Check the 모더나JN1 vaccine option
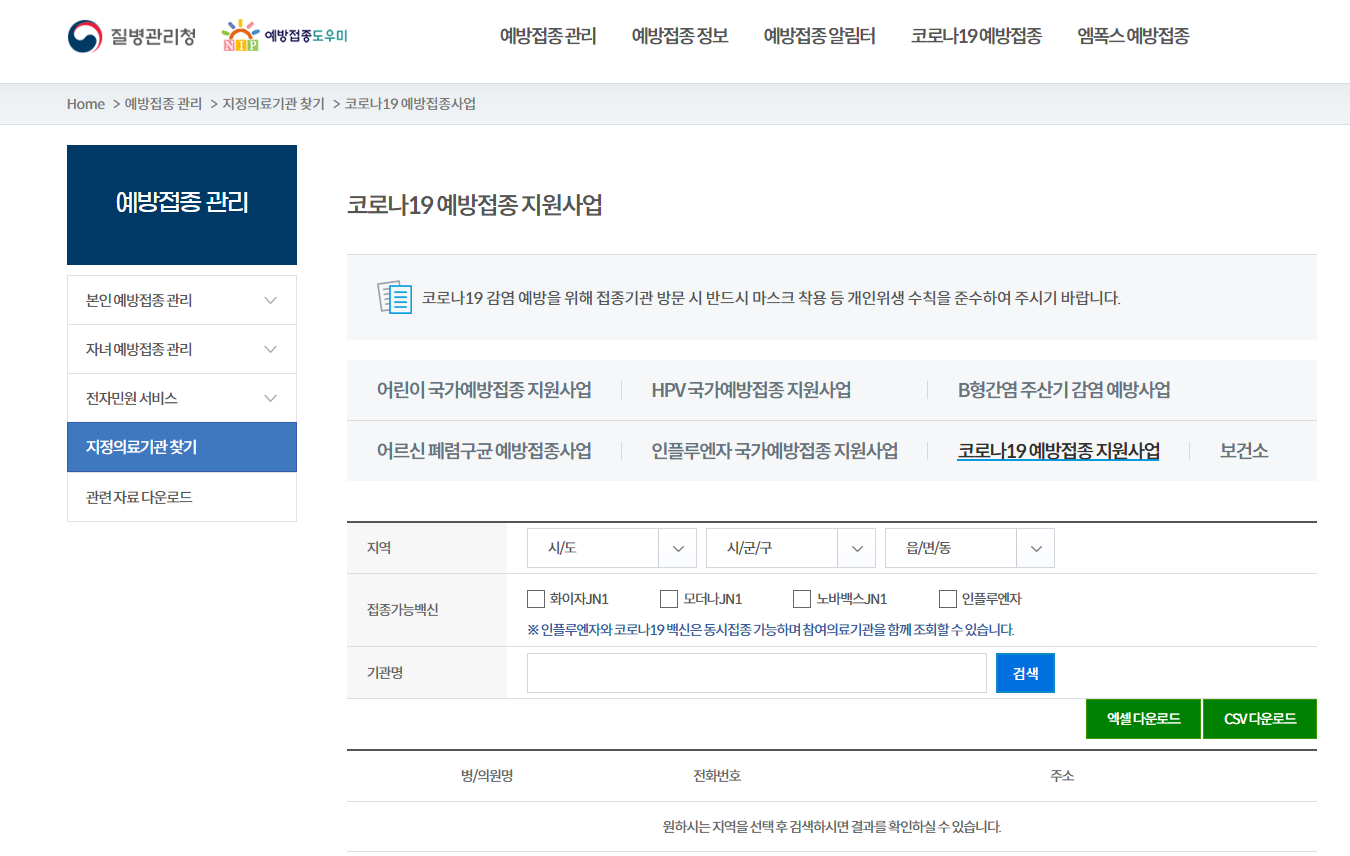1350x856 pixels. tap(667, 599)
